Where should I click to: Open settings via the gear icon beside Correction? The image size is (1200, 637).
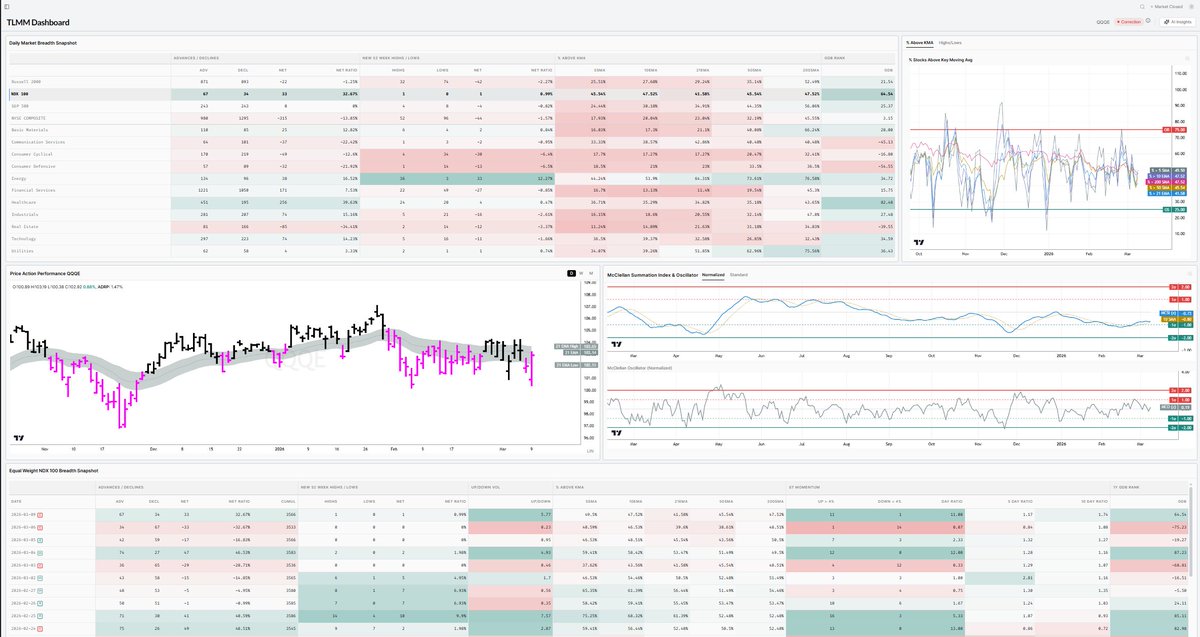(1148, 21)
